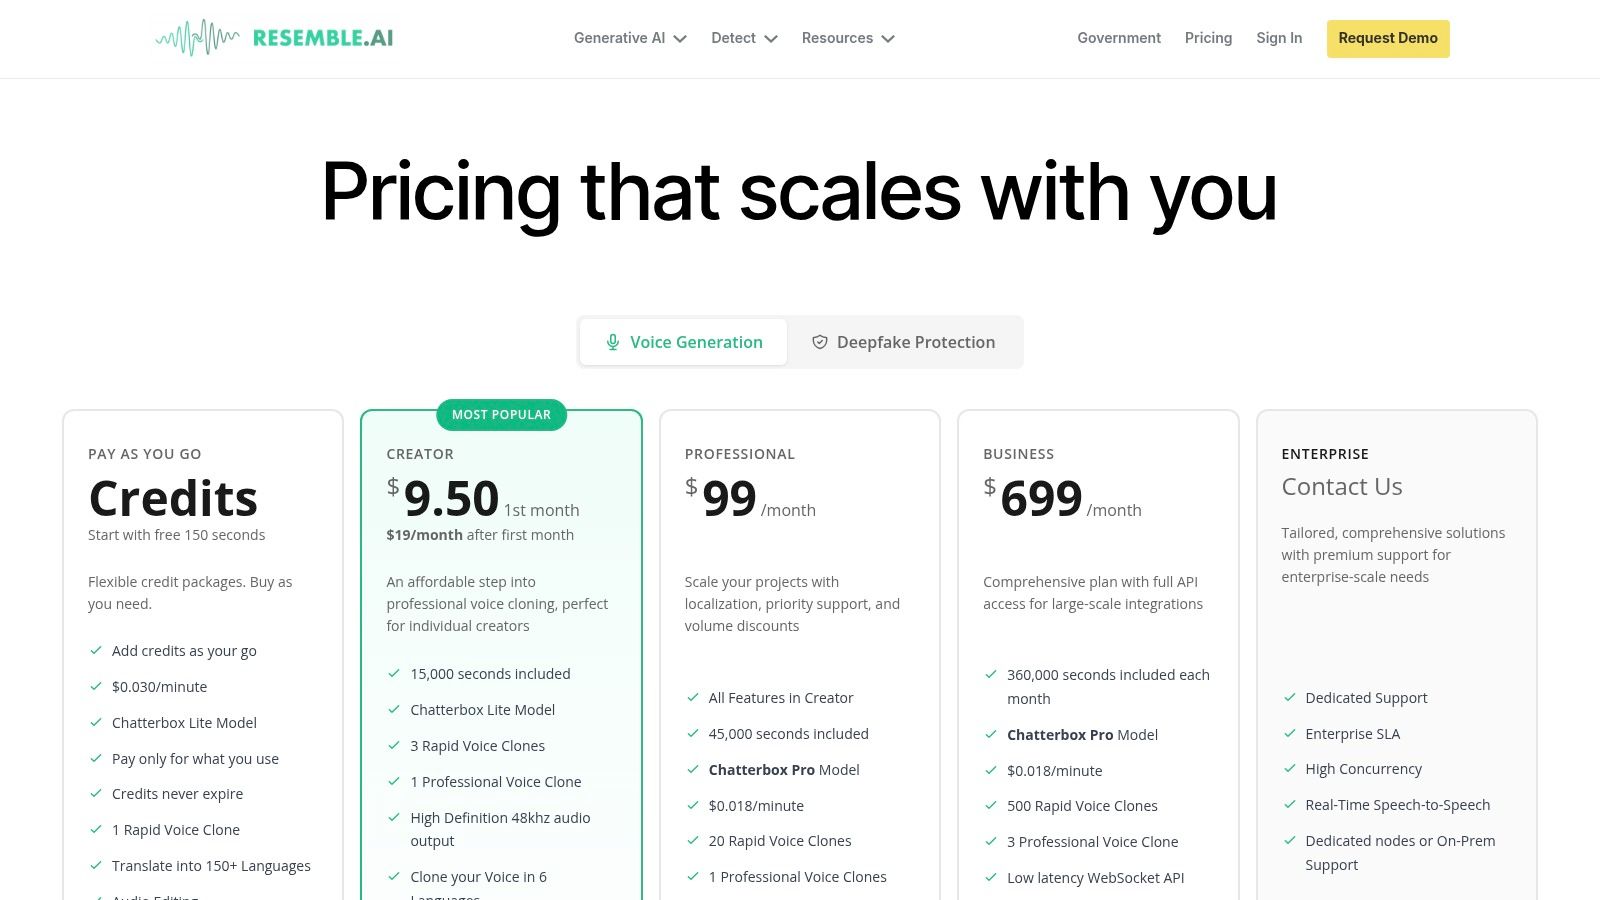Switch to the Deepfake Protection tab
The height and width of the screenshot is (900, 1600).
903,342
